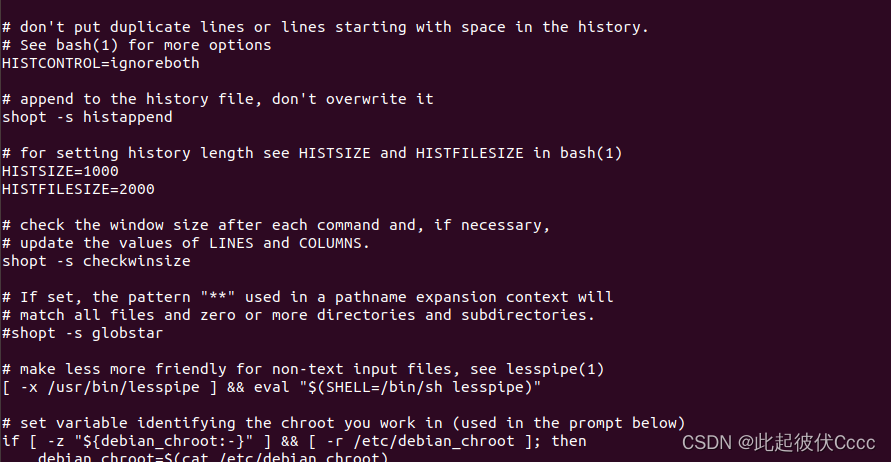This screenshot has width=891, height=462.
Task: Click the HISTFILESIZE=2000 setting line
Action: click(78, 189)
